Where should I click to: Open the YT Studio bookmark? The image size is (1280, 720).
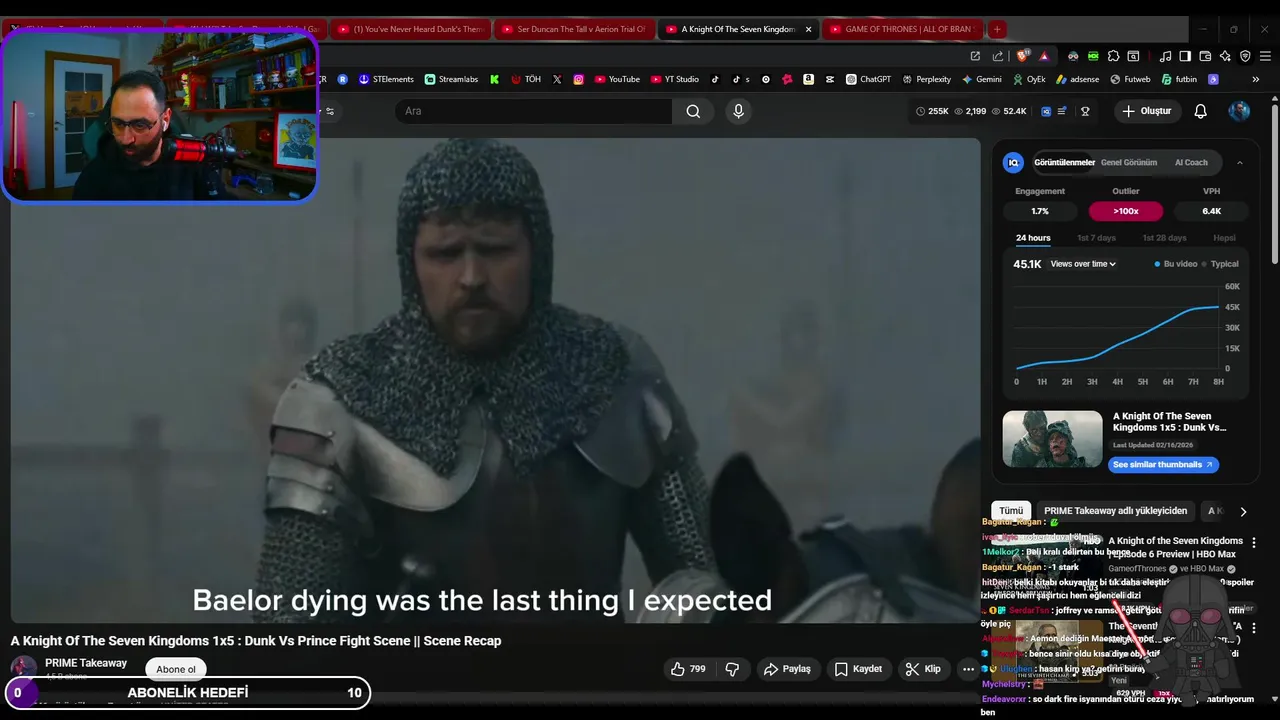(x=675, y=79)
